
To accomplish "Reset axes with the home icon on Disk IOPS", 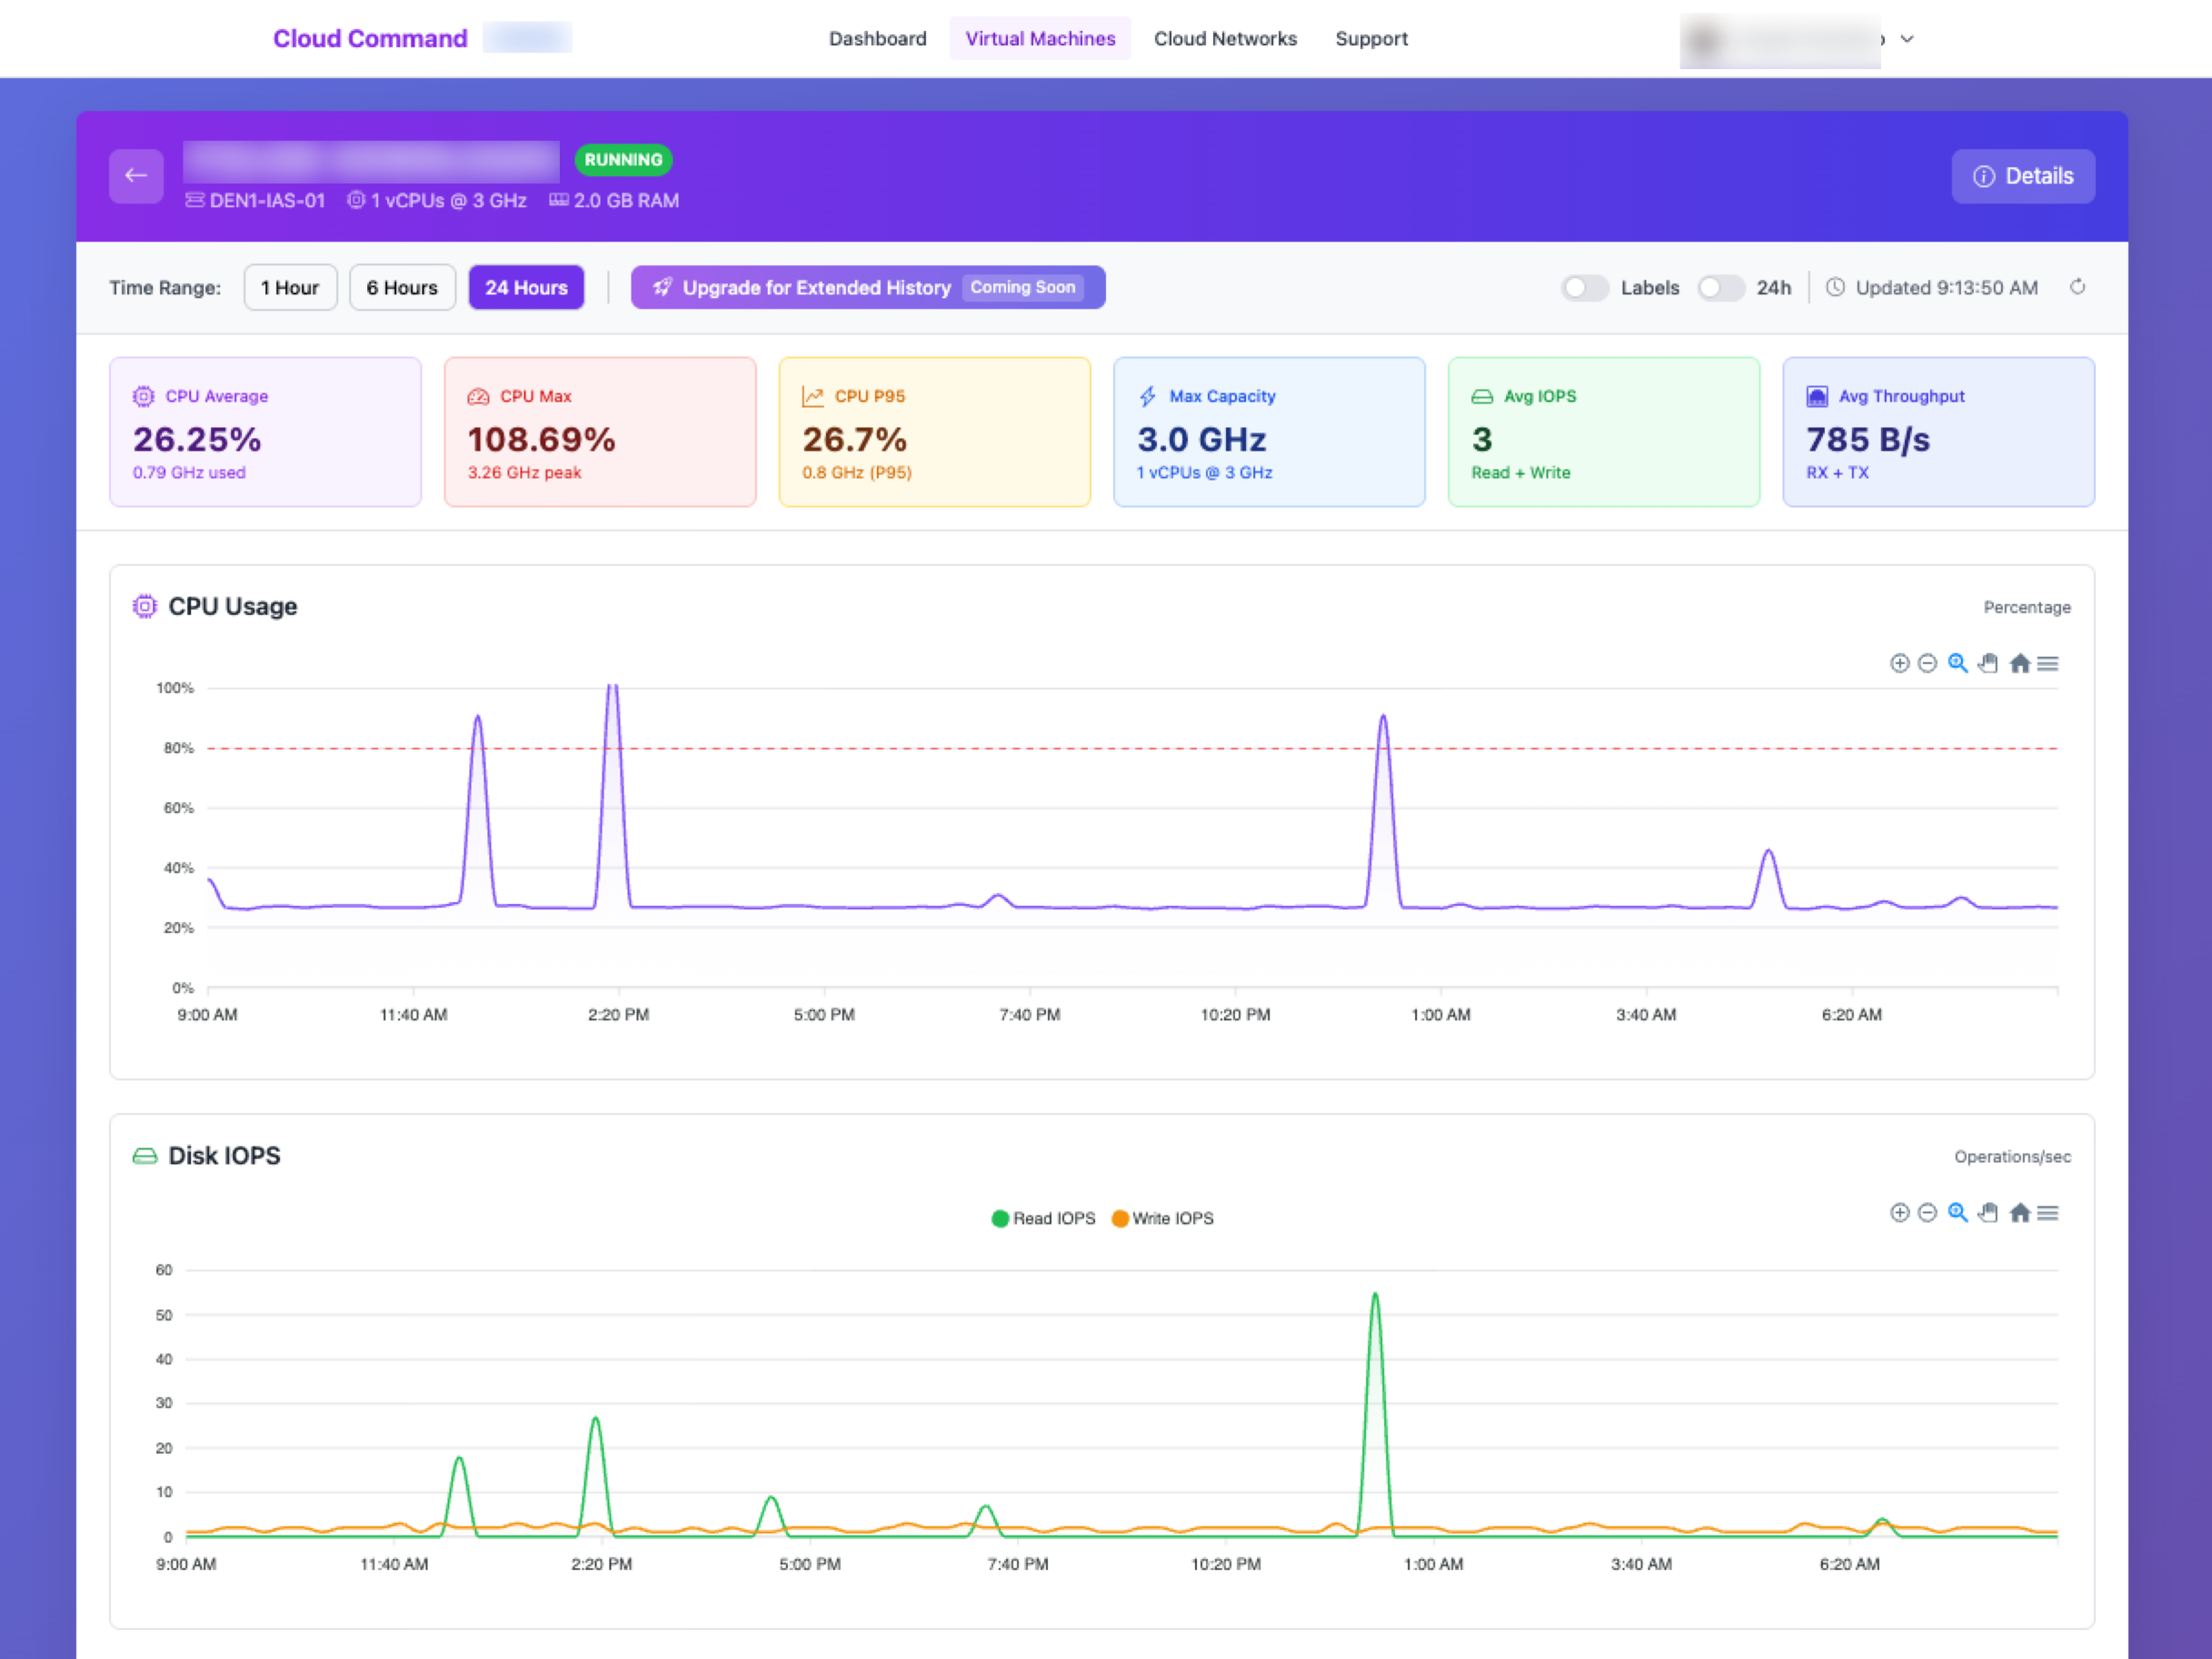I will pos(2020,1213).
